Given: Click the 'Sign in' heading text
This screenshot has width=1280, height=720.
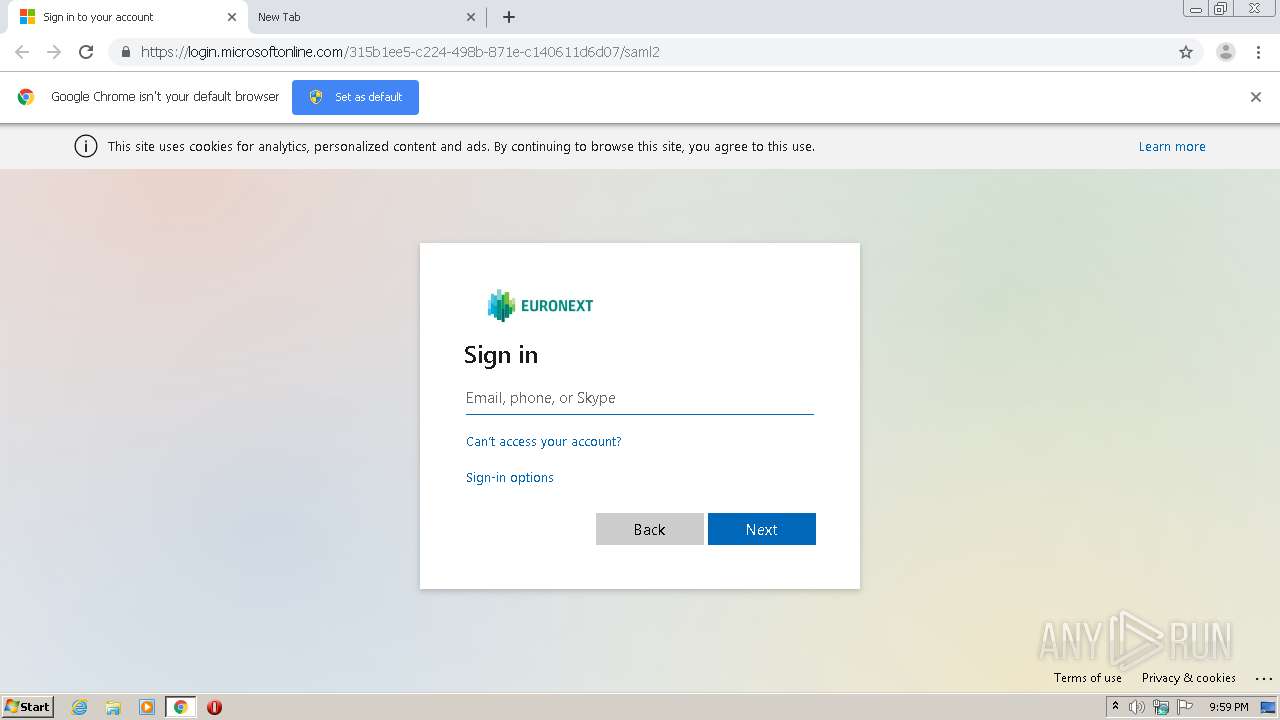Looking at the screenshot, I should (501, 355).
